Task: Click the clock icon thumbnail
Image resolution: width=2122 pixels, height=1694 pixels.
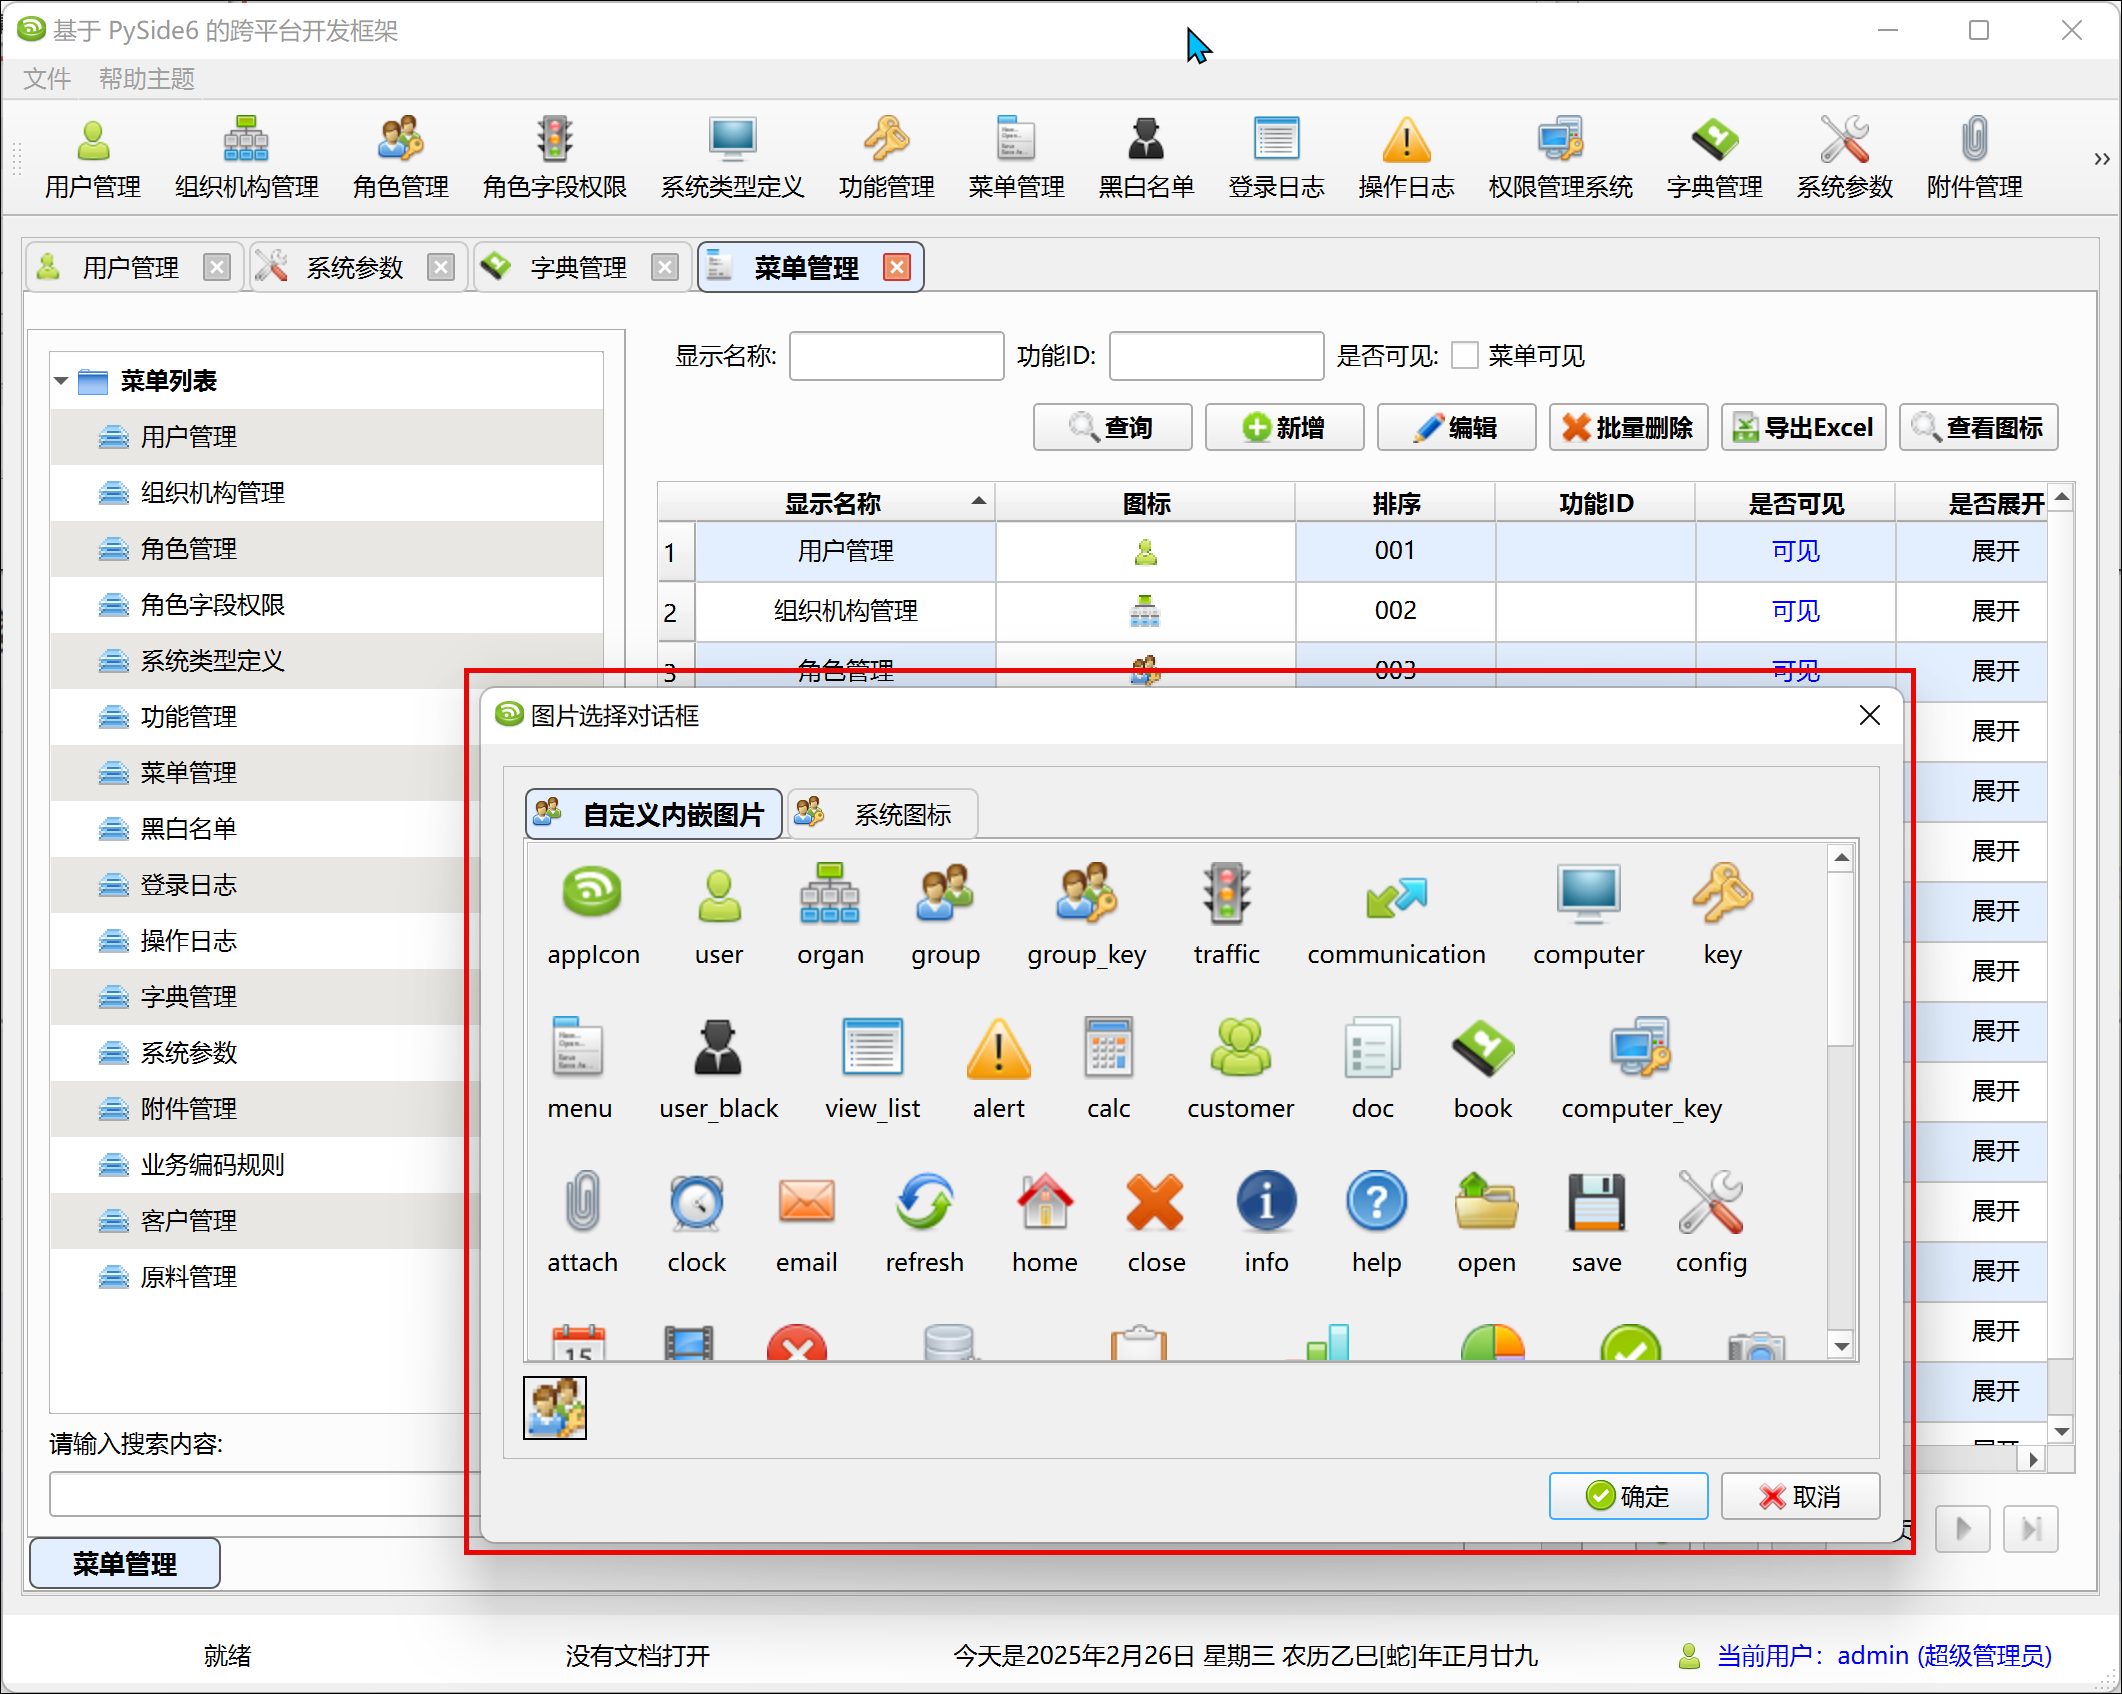Action: click(696, 1202)
